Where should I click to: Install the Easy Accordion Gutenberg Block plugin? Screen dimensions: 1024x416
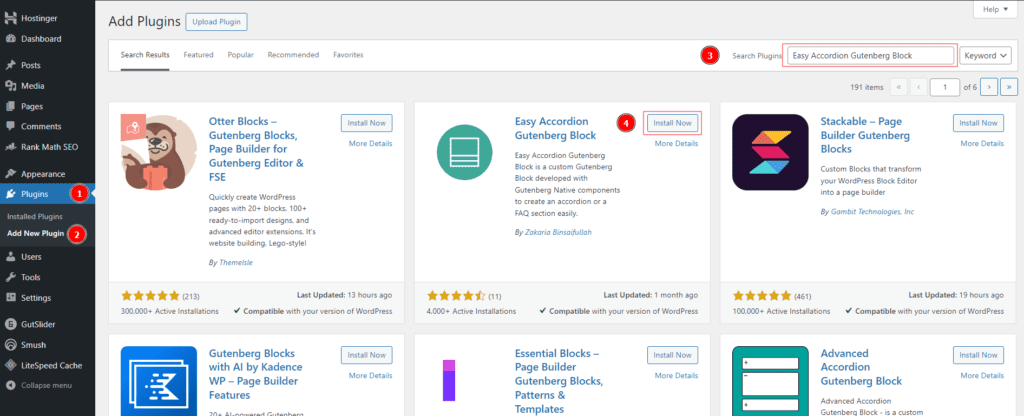tap(671, 123)
